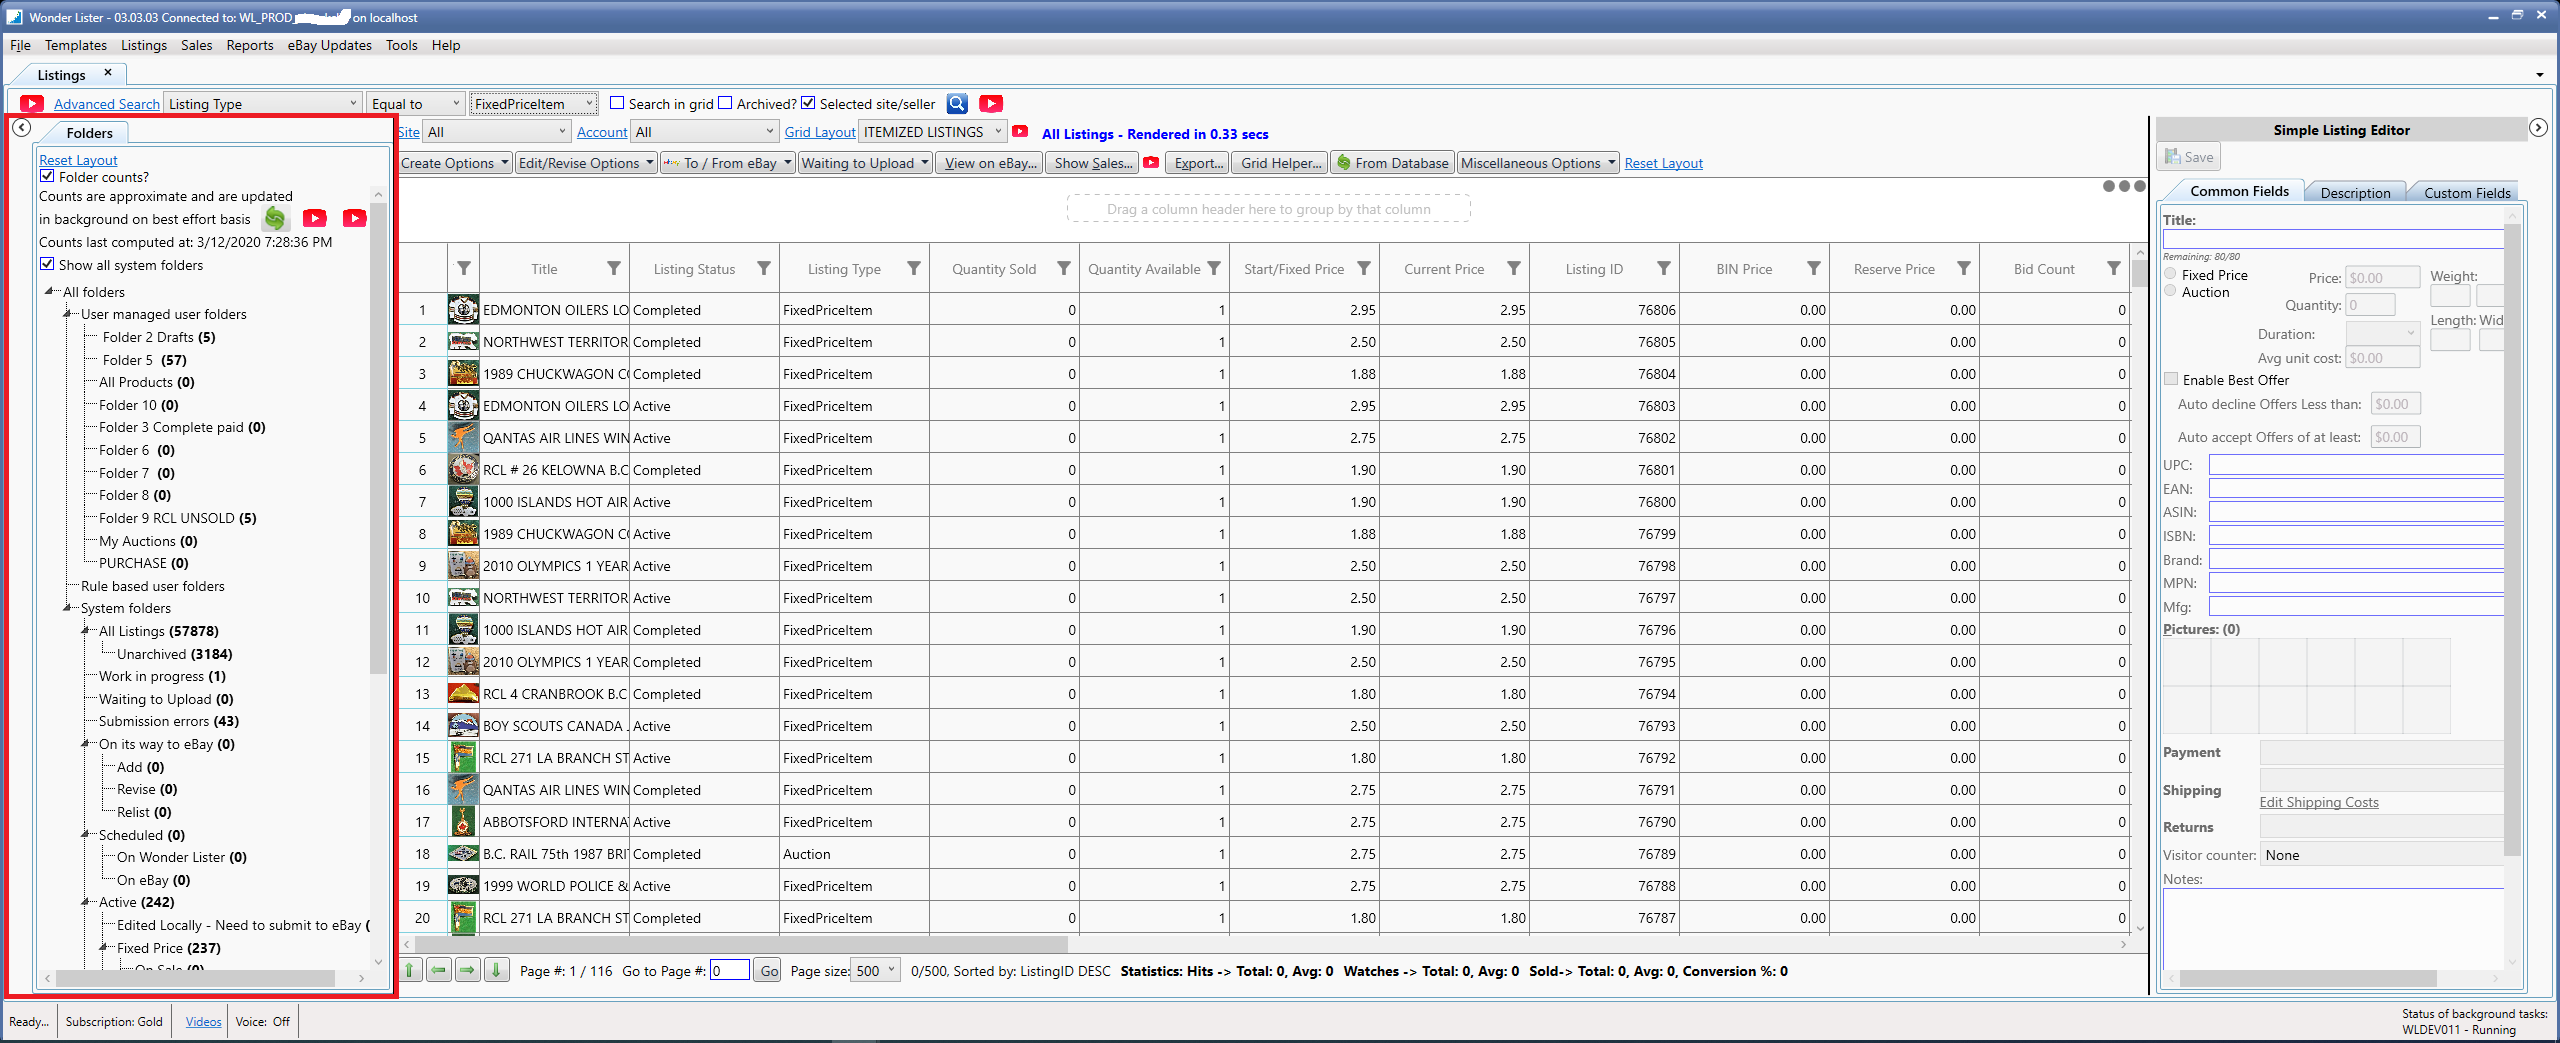Go to first page with up arrow
This screenshot has width=2560, height=1043.
click(410, 970)
